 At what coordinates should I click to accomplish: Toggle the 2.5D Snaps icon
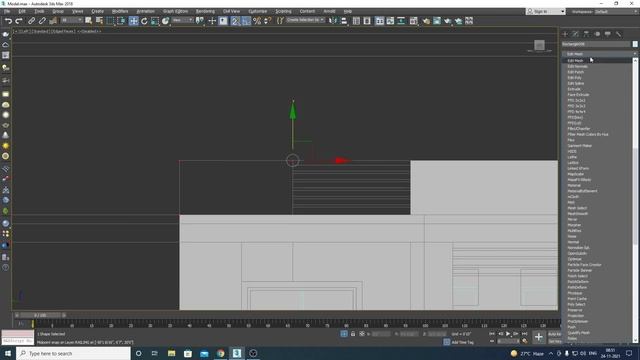point(235,21)
